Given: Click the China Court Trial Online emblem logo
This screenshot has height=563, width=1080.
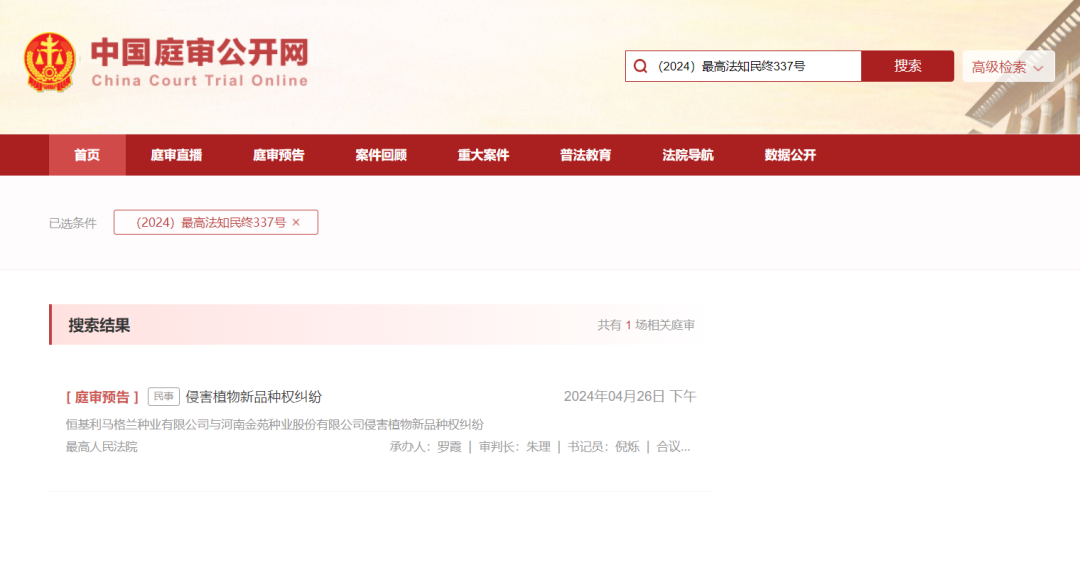Looking at the screenshot, I should pos(49,63).
